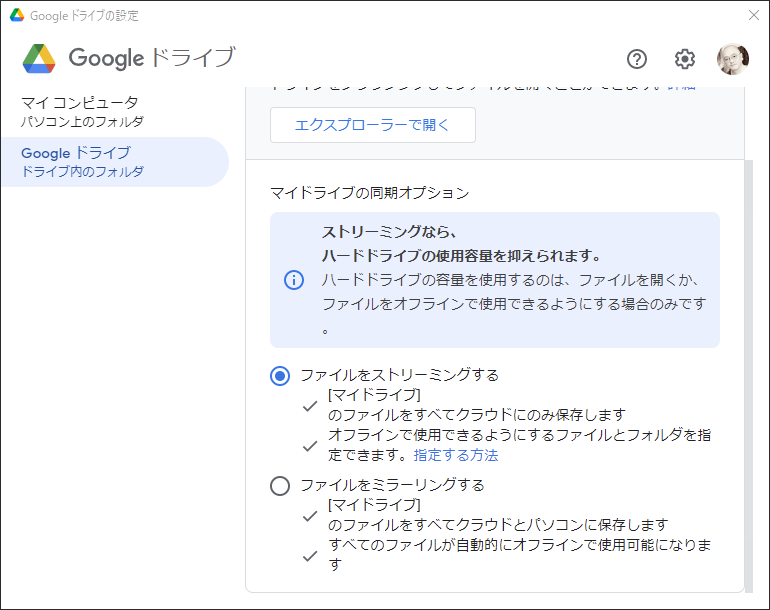Click the Google Drive logo in header
770x610 pixels.
click(39, 58)
